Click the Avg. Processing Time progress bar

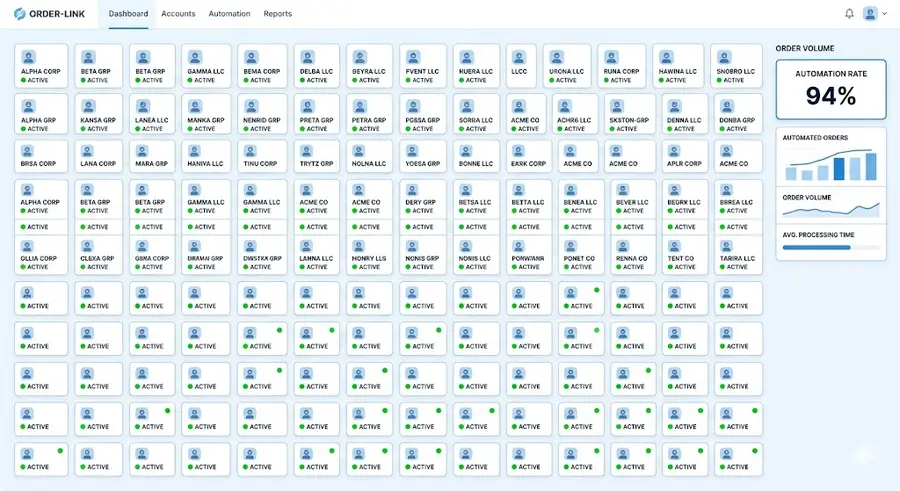coord(831,248)
